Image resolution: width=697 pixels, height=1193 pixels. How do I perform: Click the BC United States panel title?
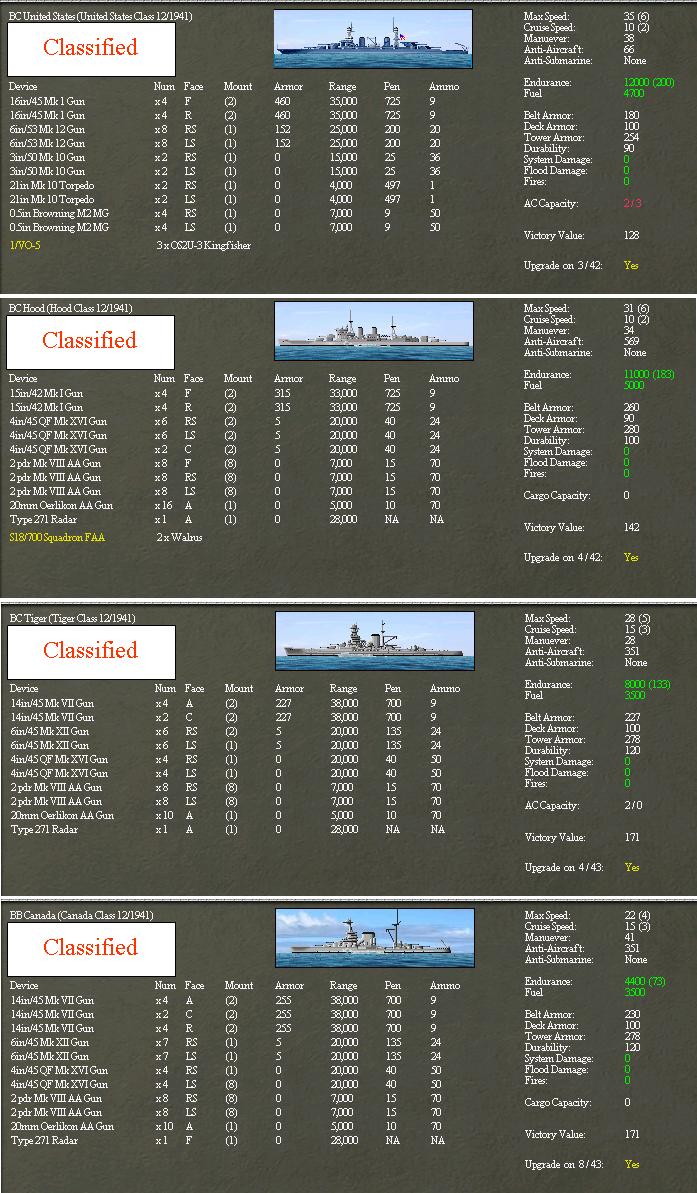point(100,15)
